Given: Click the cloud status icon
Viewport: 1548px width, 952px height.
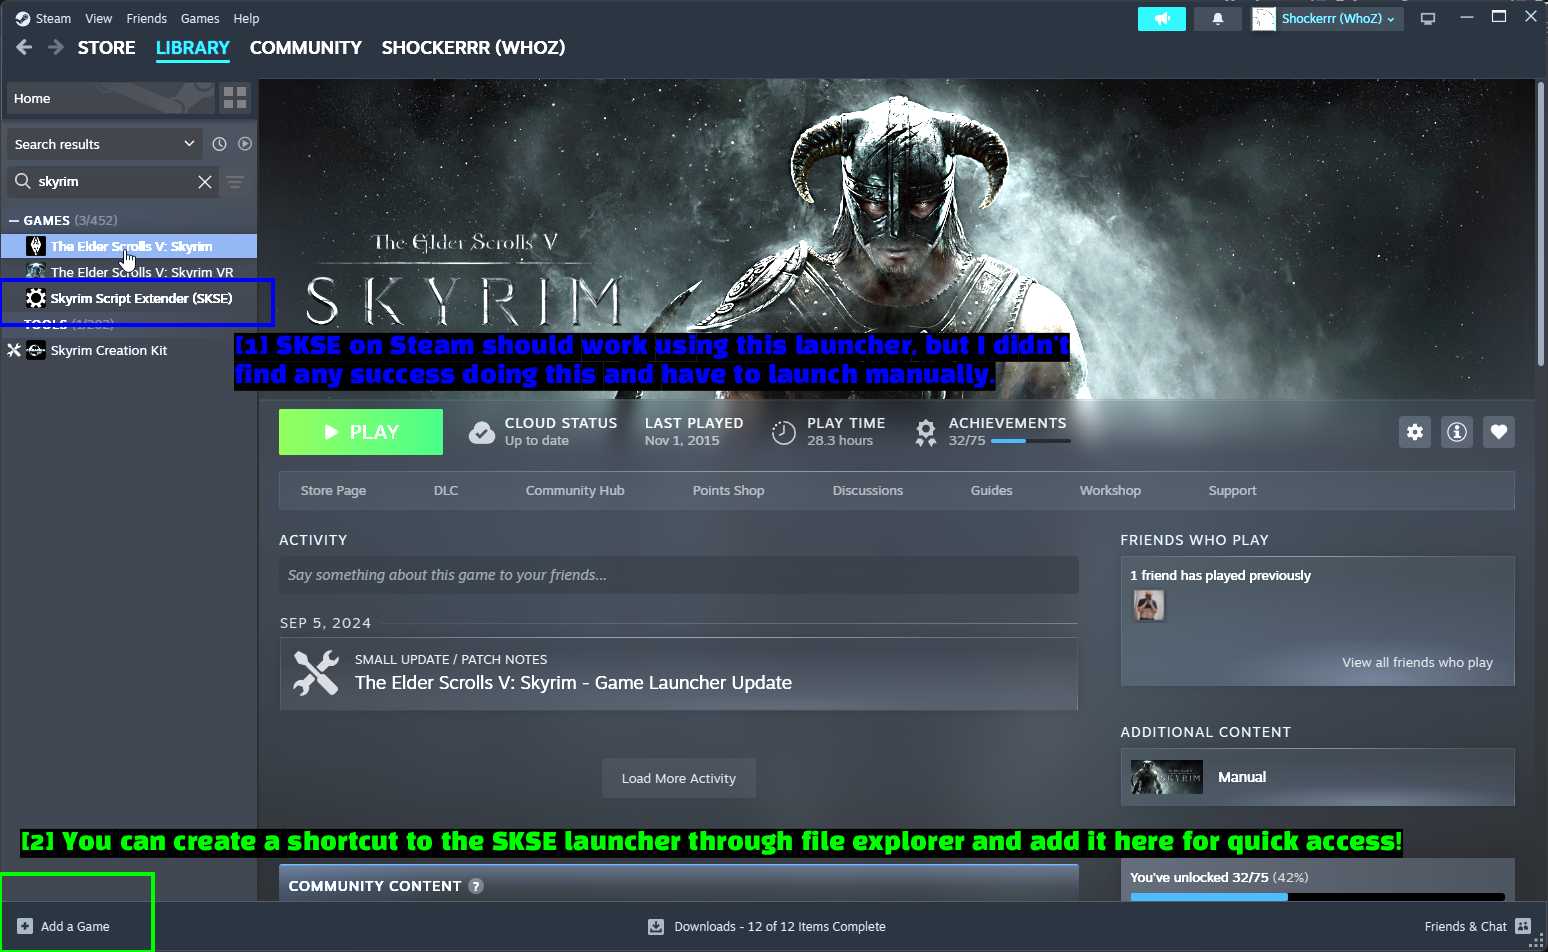Looking at the screenshot, I should (482, 432).
